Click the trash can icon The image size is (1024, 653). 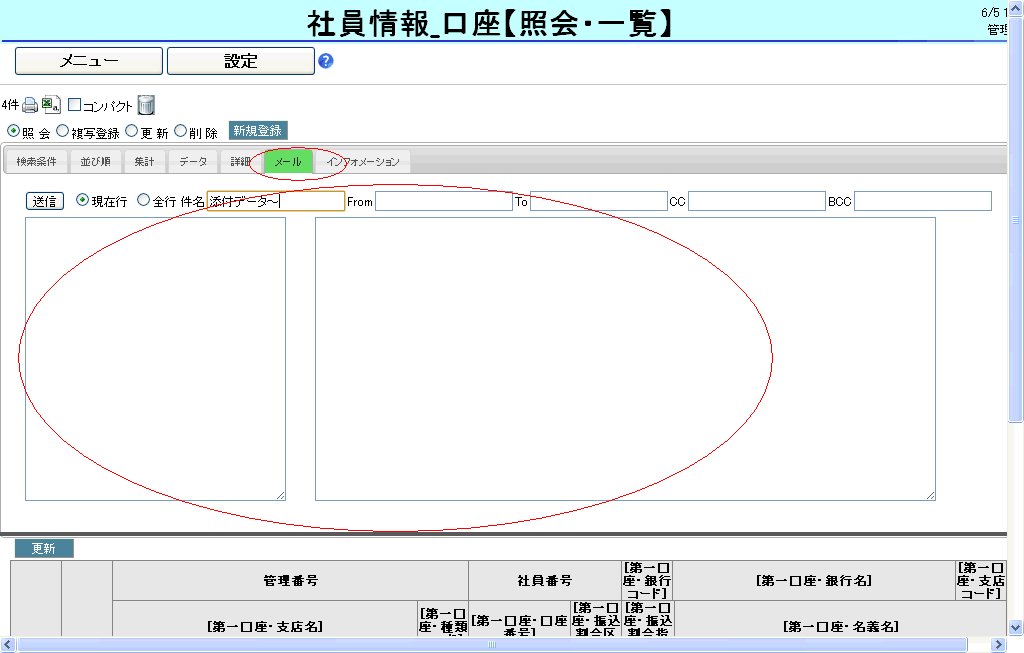coord(146,105)
